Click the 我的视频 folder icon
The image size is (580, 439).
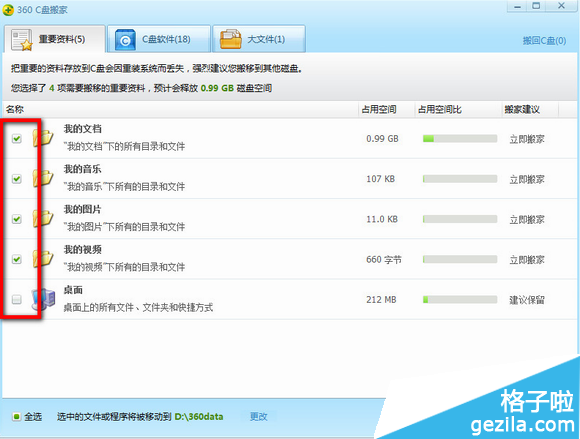tap(43, 259)
